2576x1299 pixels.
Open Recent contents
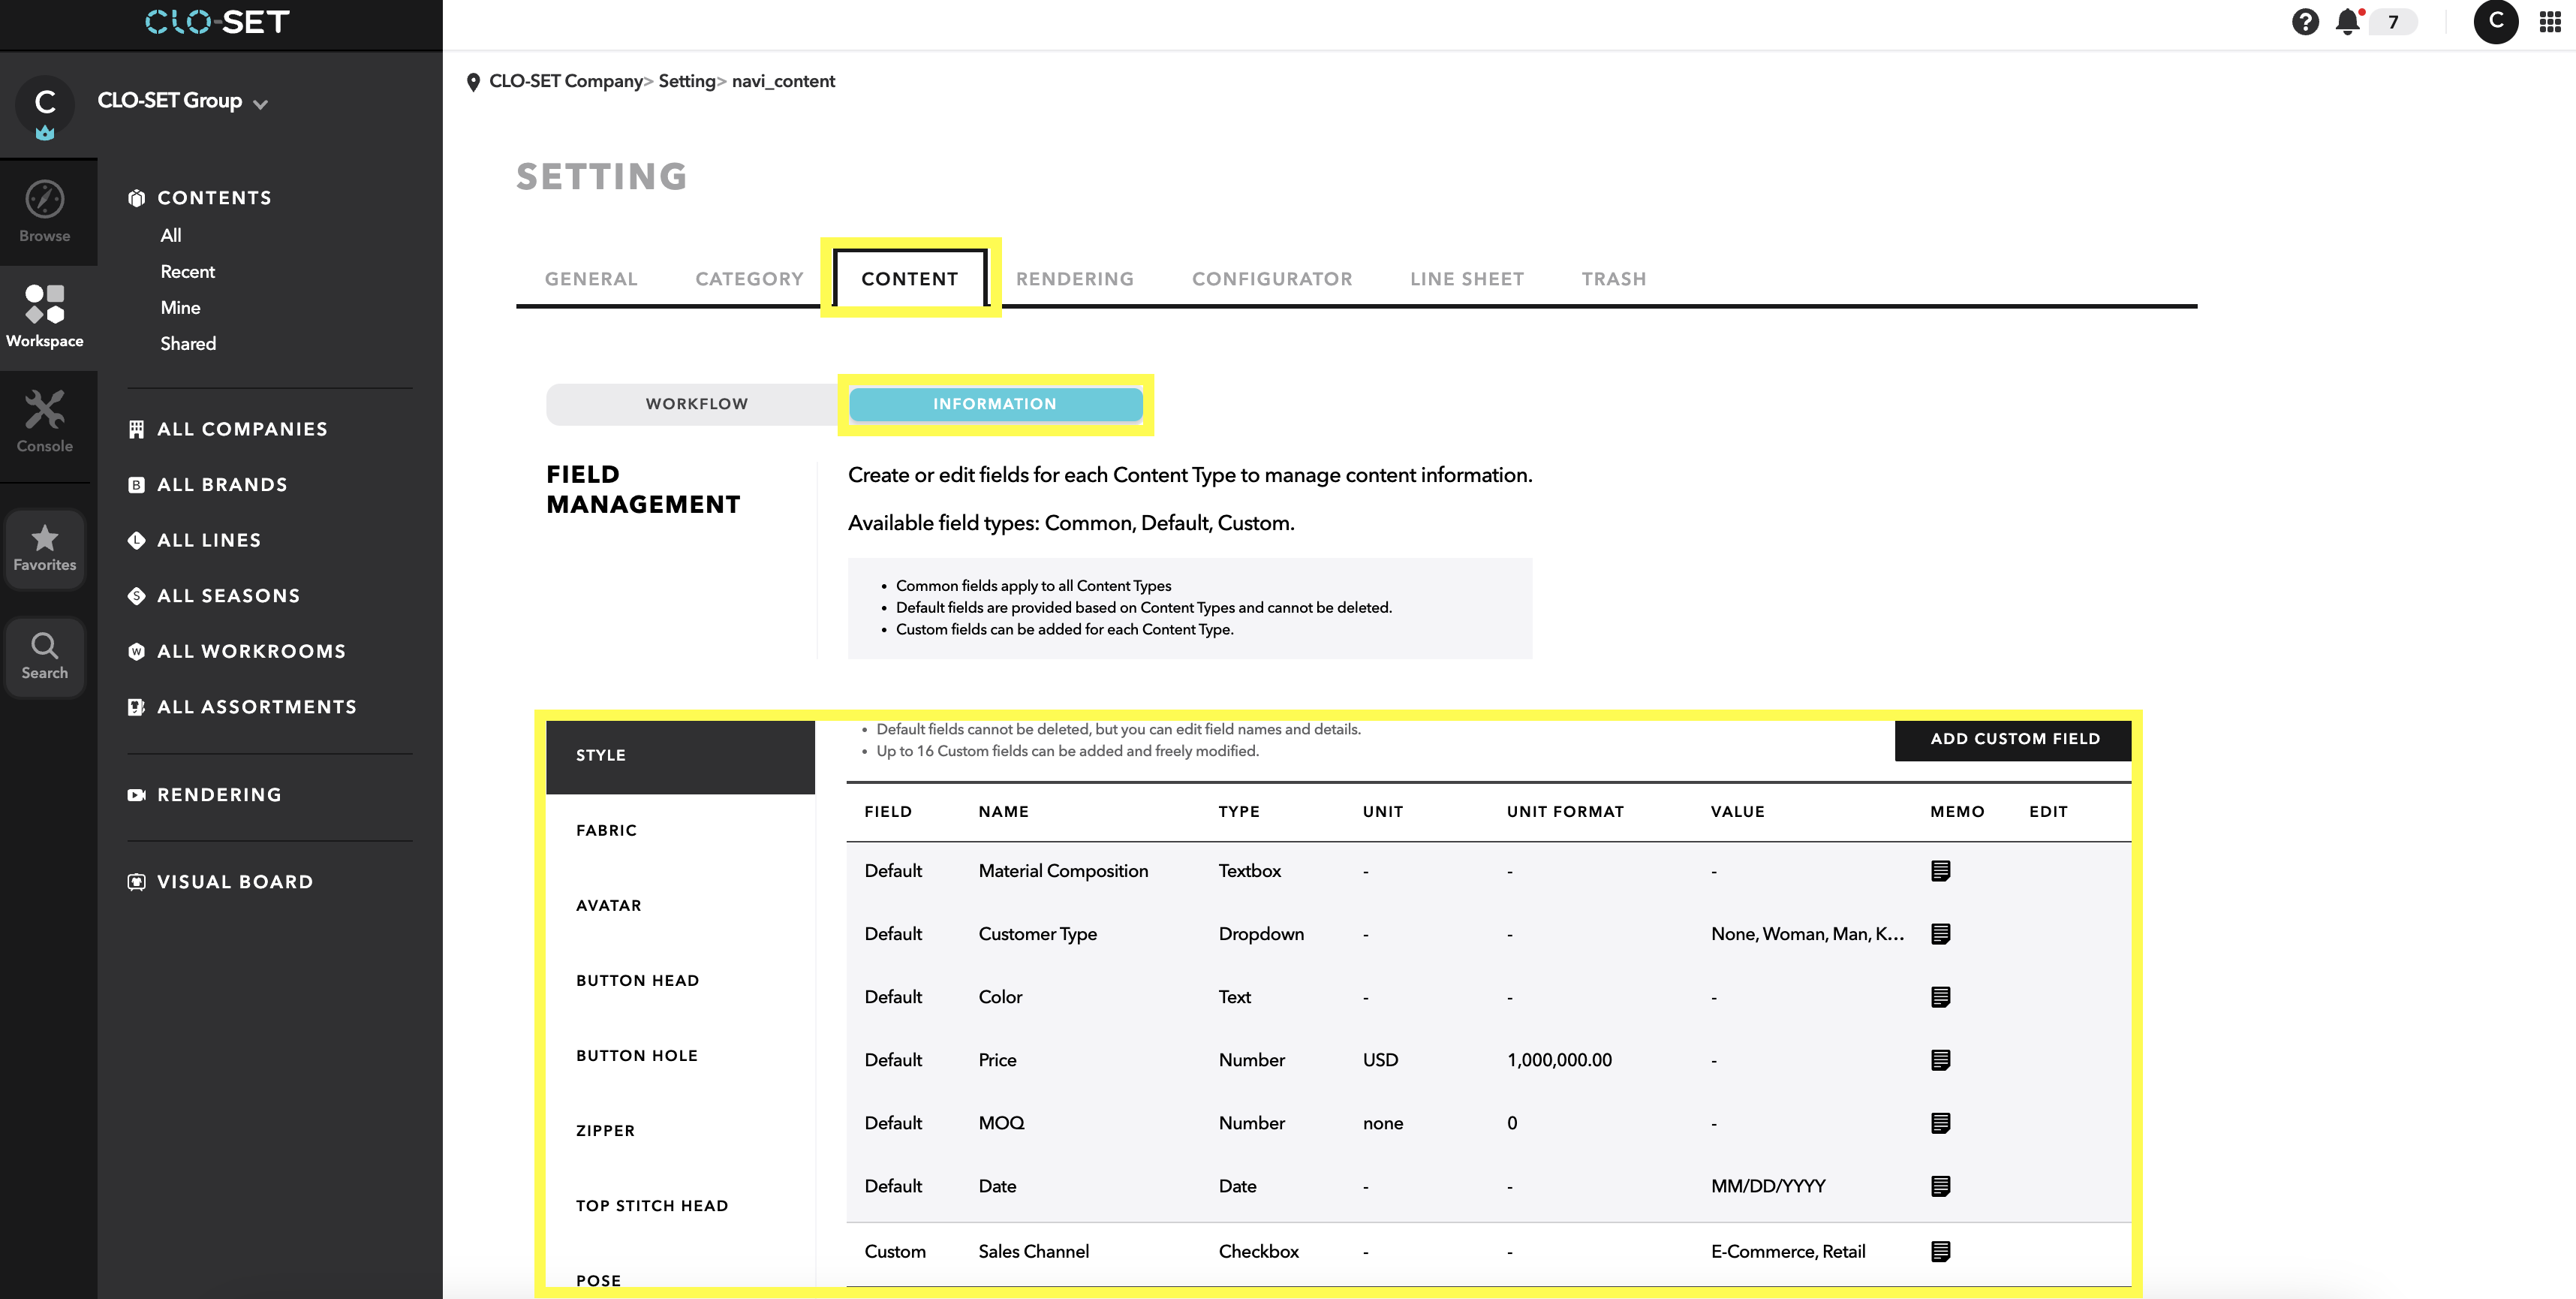click(188, 272)
